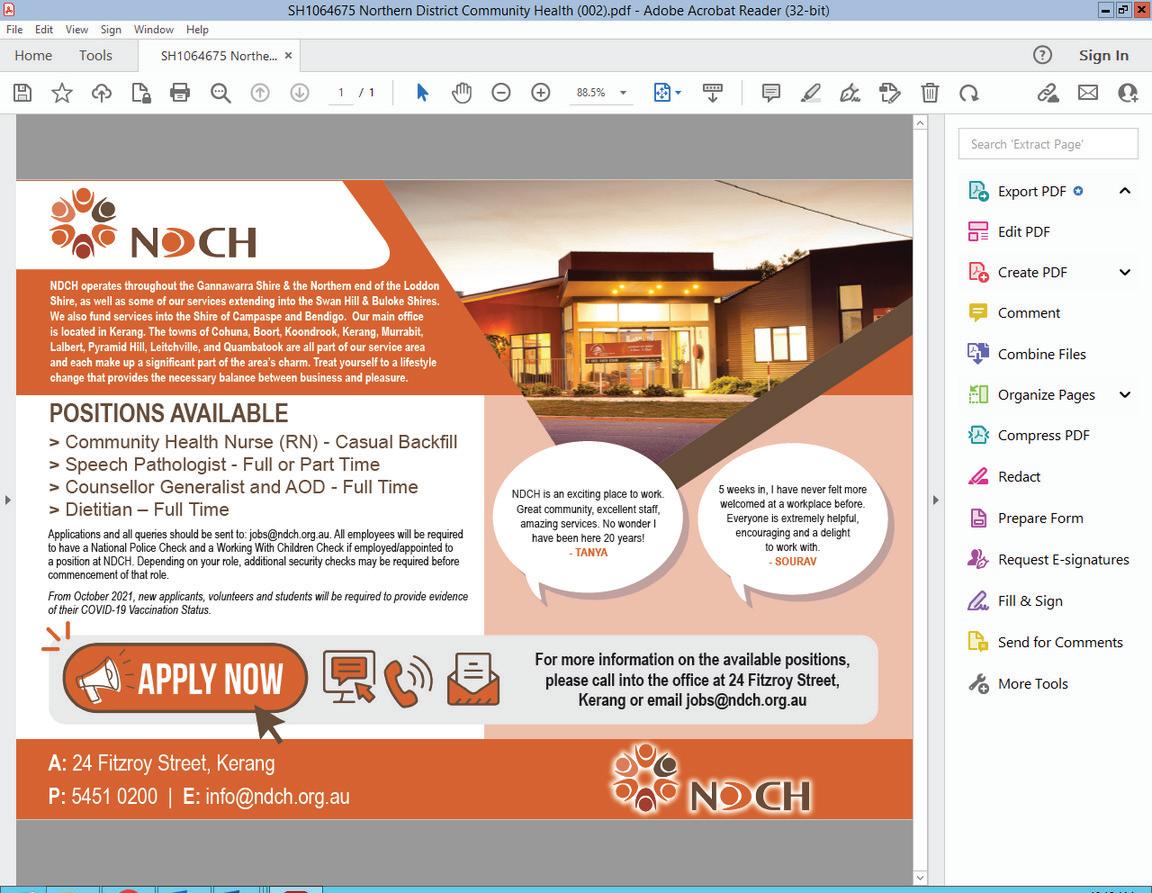Viewport: 1152px width, 893px height.
Task: Open the Combine Files tool
Action: click(x=1041, y=354)
